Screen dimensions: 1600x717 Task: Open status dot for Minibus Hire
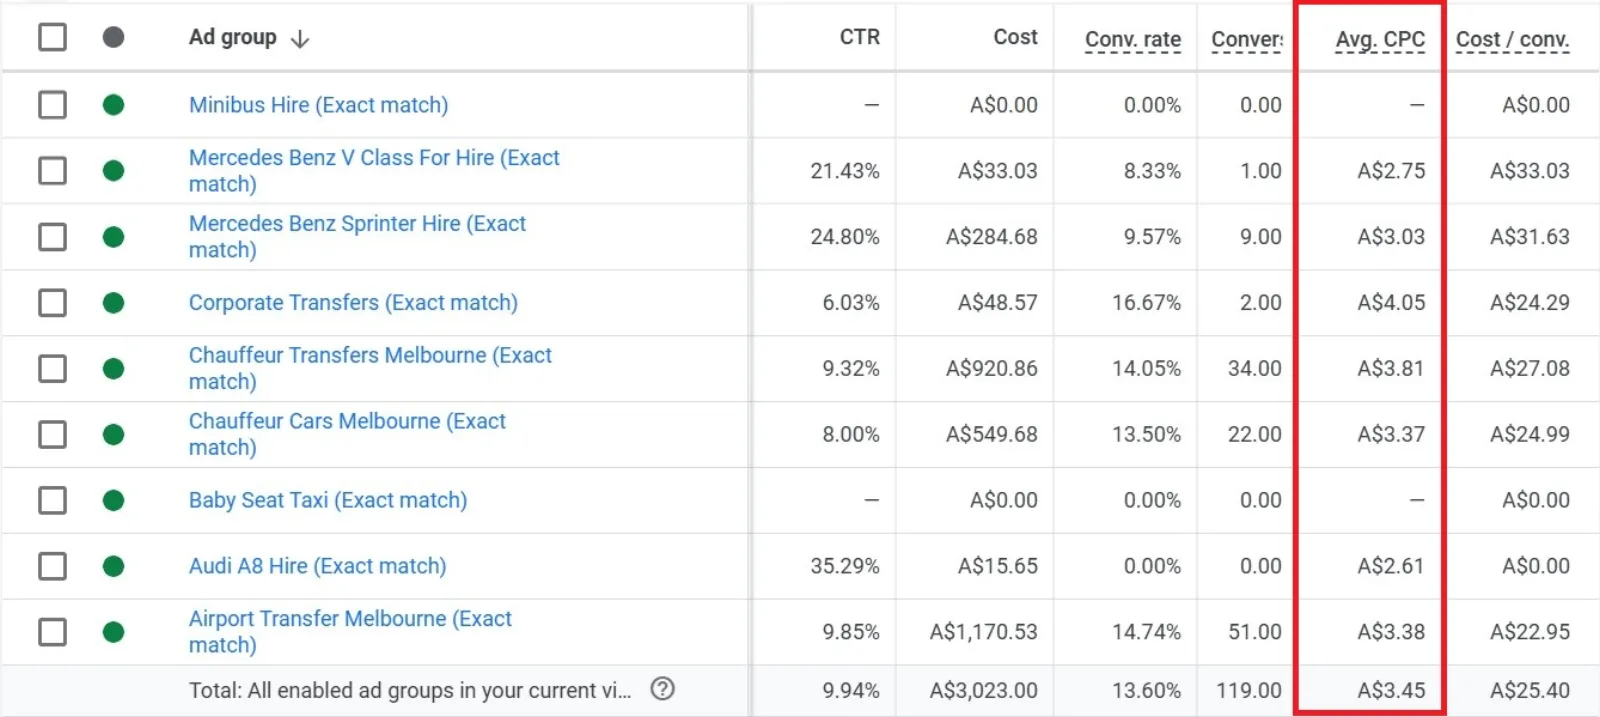pyautogui.click(x=113, y=105)
